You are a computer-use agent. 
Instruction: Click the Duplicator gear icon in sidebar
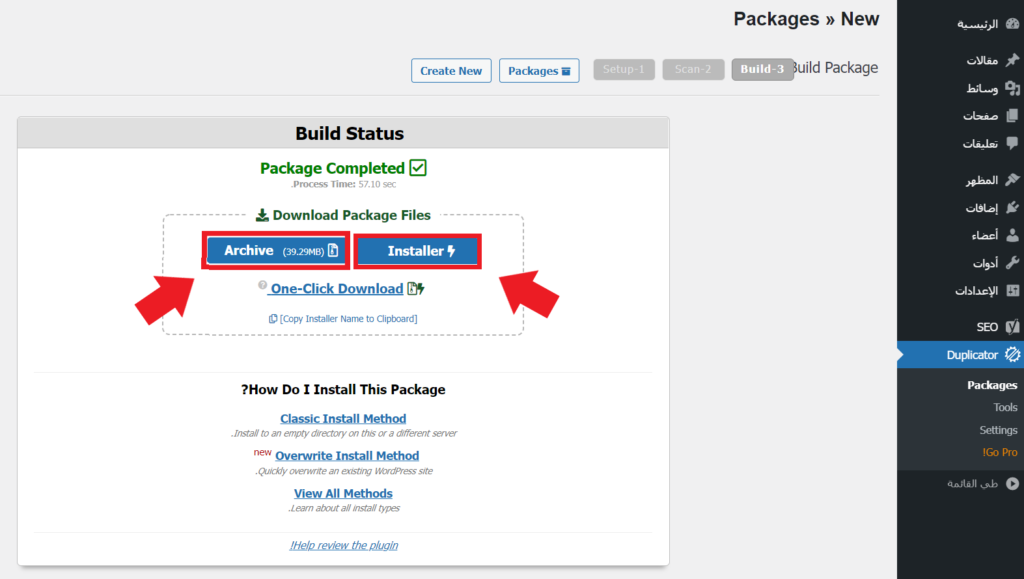click(x=1012, y=355)
